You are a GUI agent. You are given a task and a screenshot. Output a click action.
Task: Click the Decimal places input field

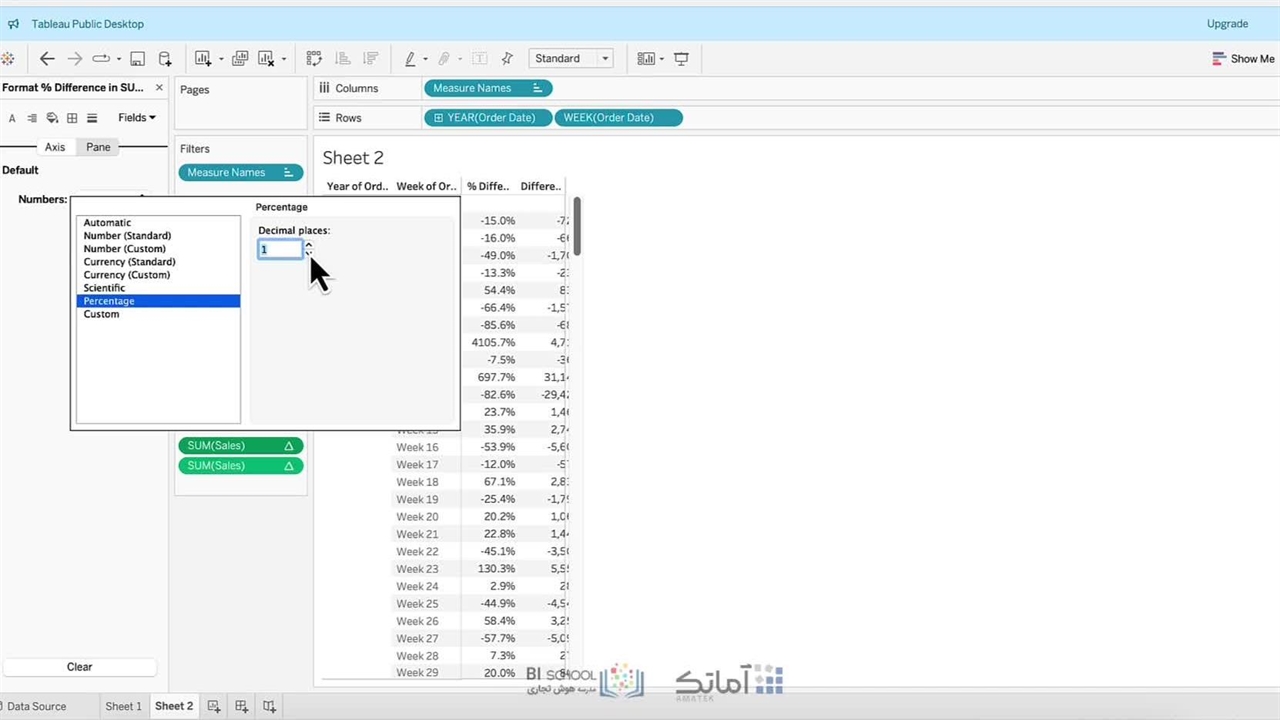280,250
